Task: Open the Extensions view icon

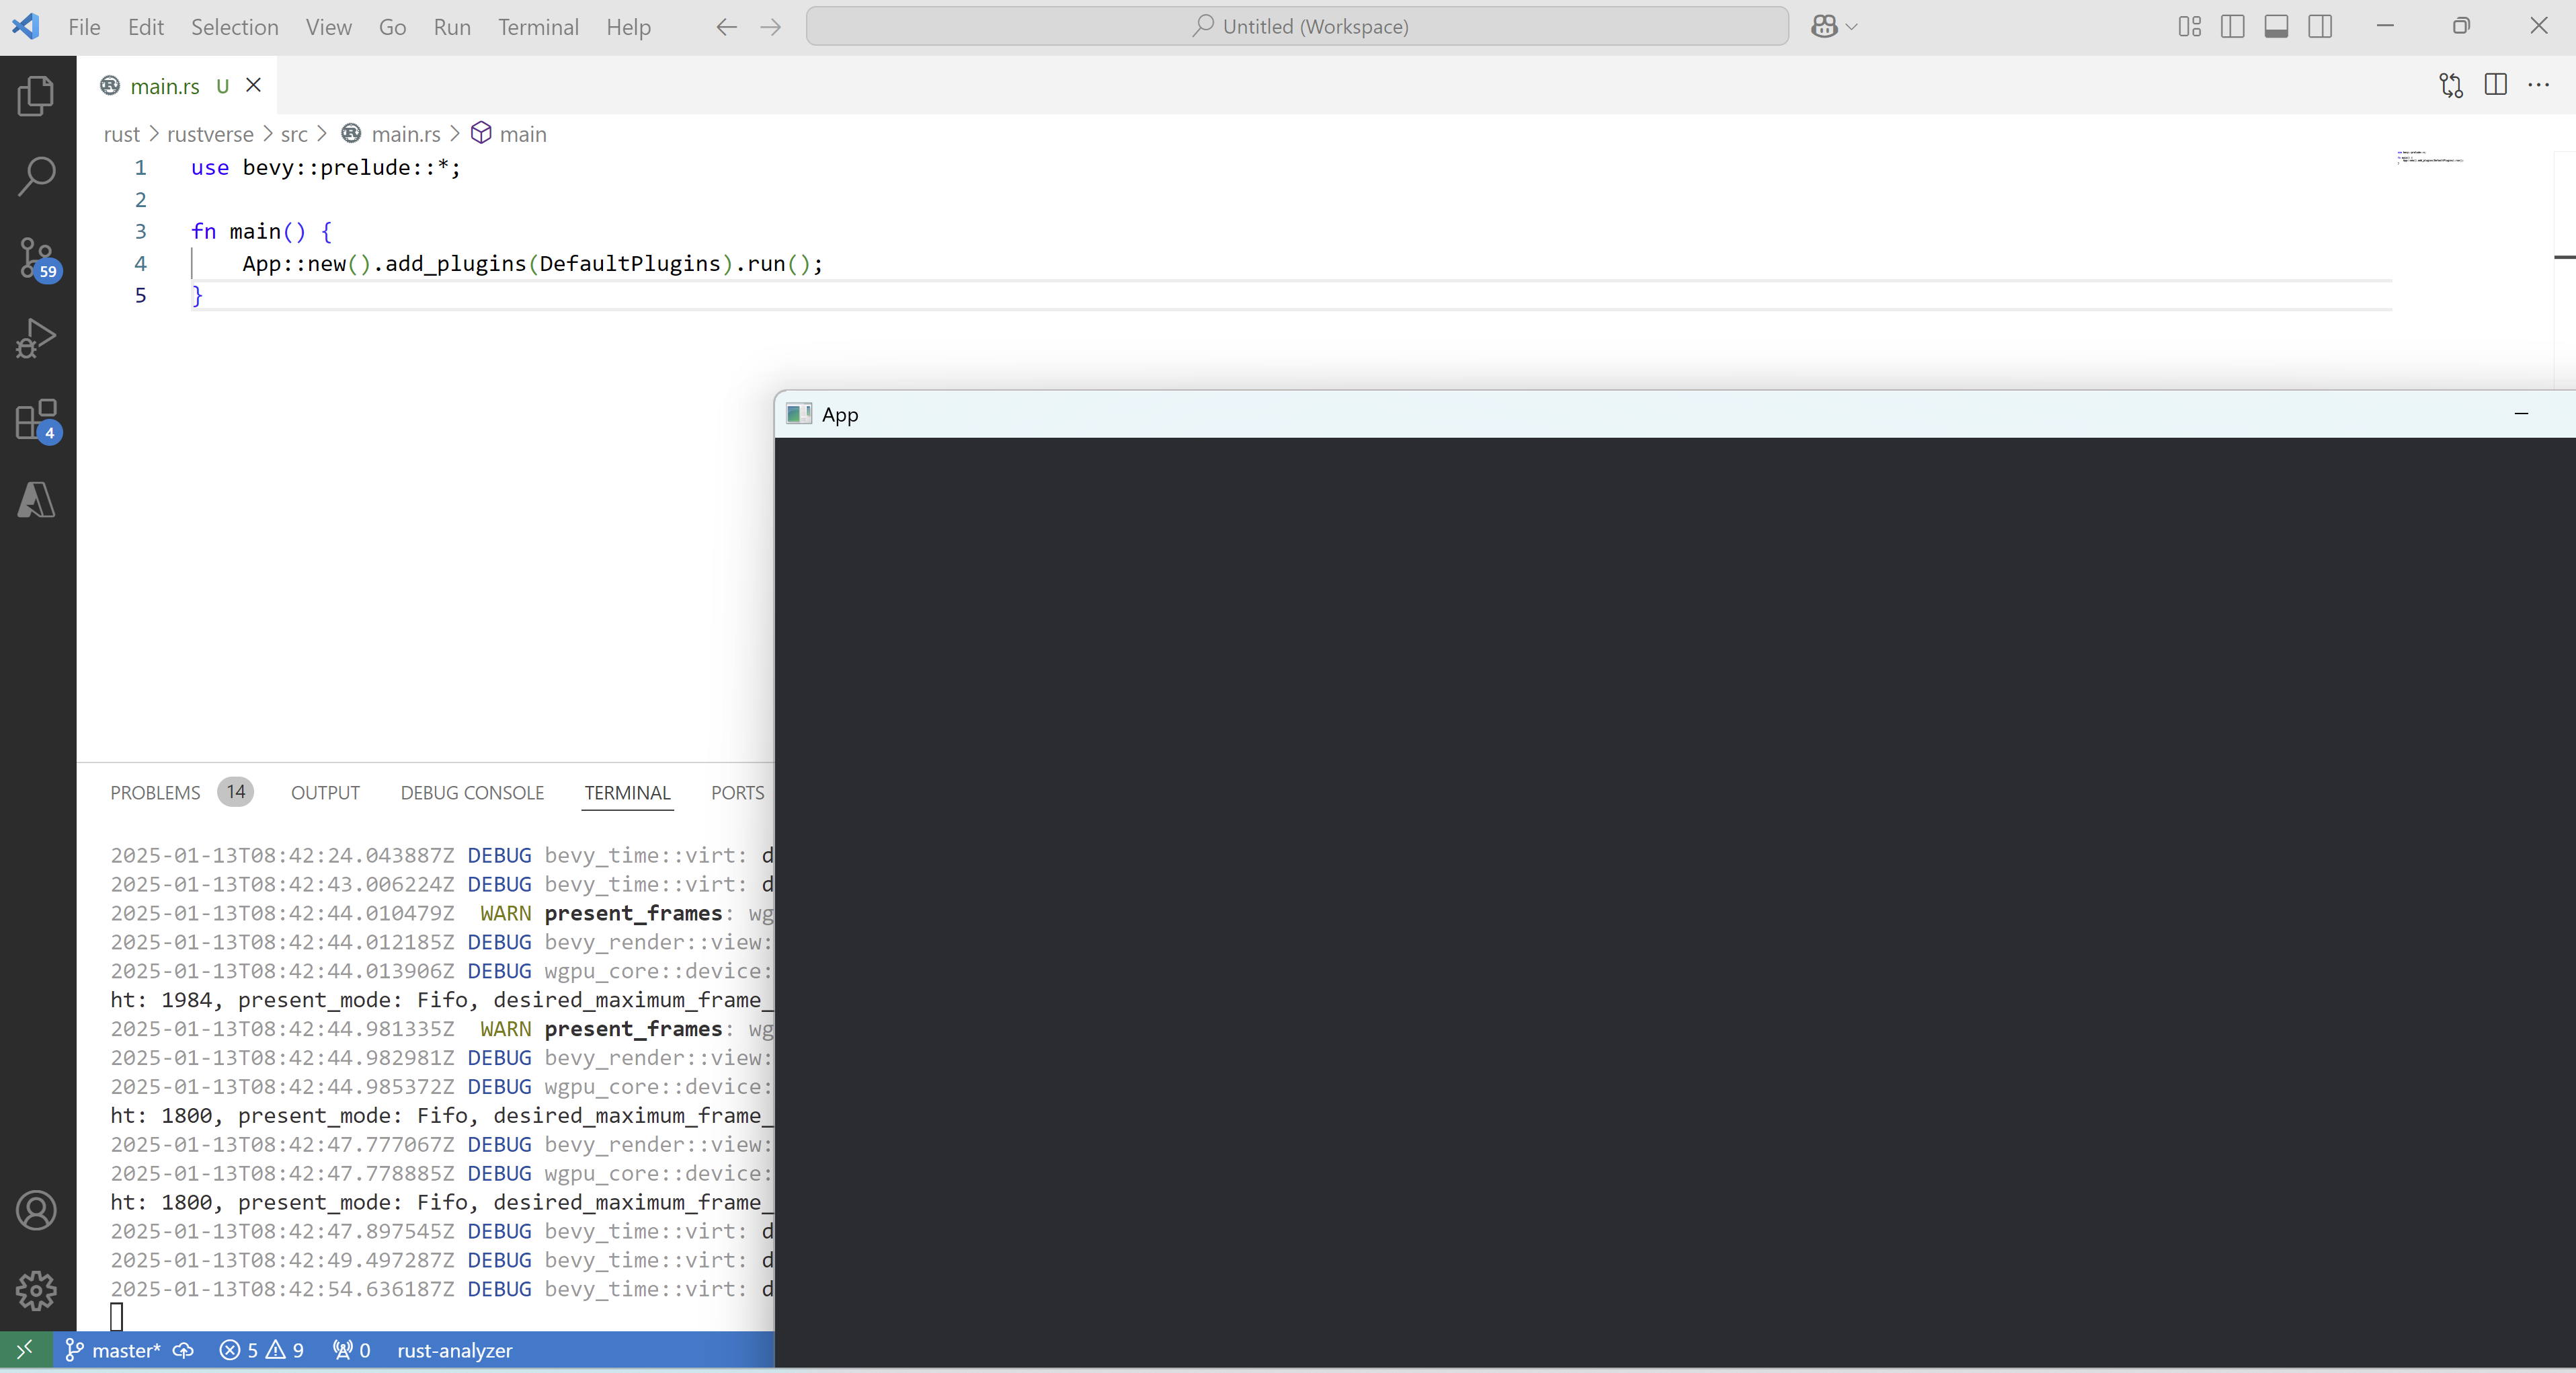Action: 37,420
